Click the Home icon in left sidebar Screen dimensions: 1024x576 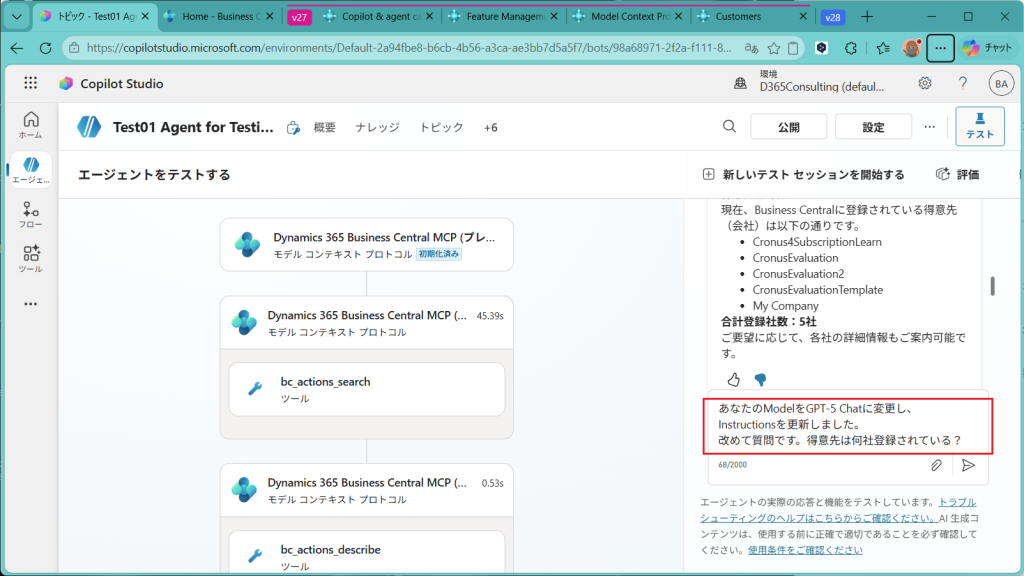(x=30, y=124)
